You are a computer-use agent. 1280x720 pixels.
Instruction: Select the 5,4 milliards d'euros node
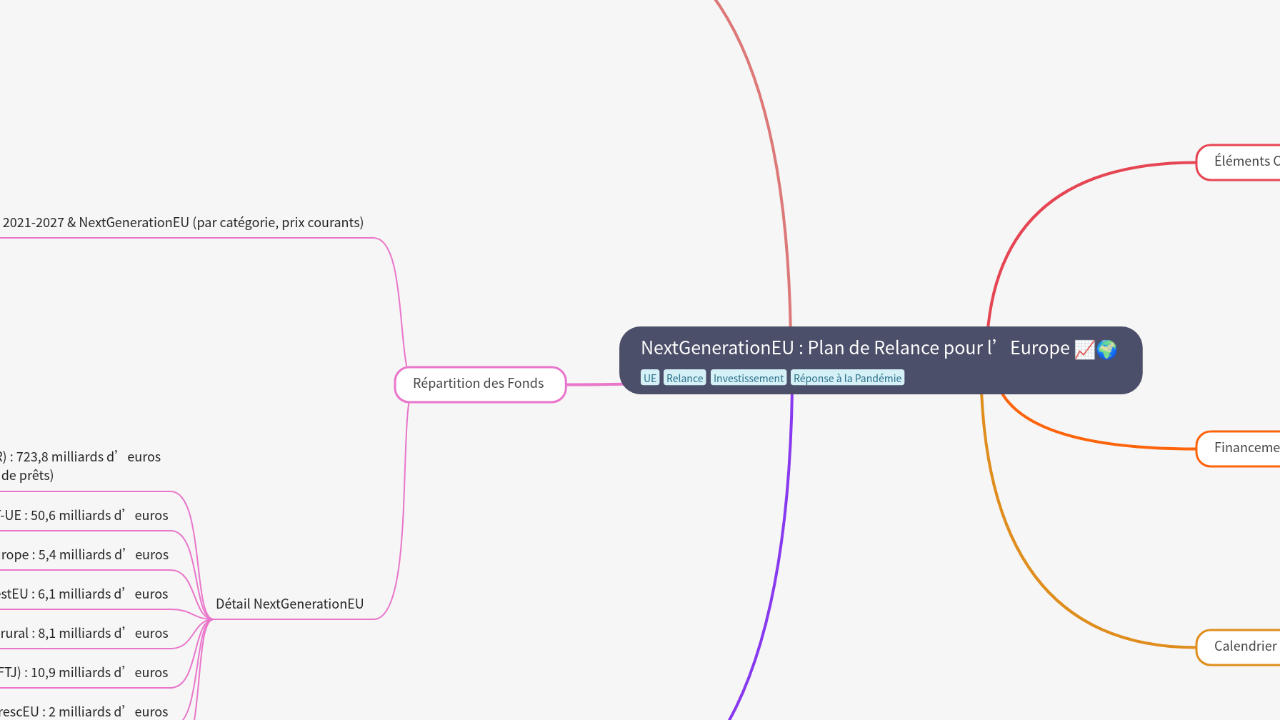84,555
